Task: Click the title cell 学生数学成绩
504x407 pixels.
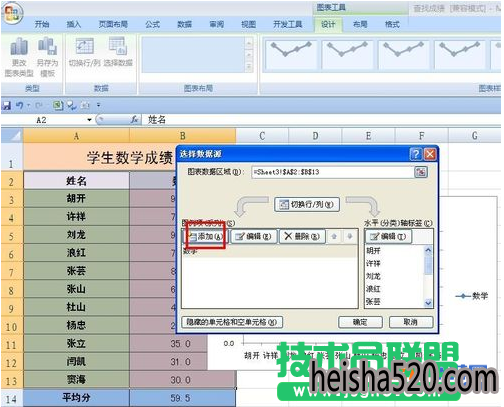Action: (x=129, y=157)
